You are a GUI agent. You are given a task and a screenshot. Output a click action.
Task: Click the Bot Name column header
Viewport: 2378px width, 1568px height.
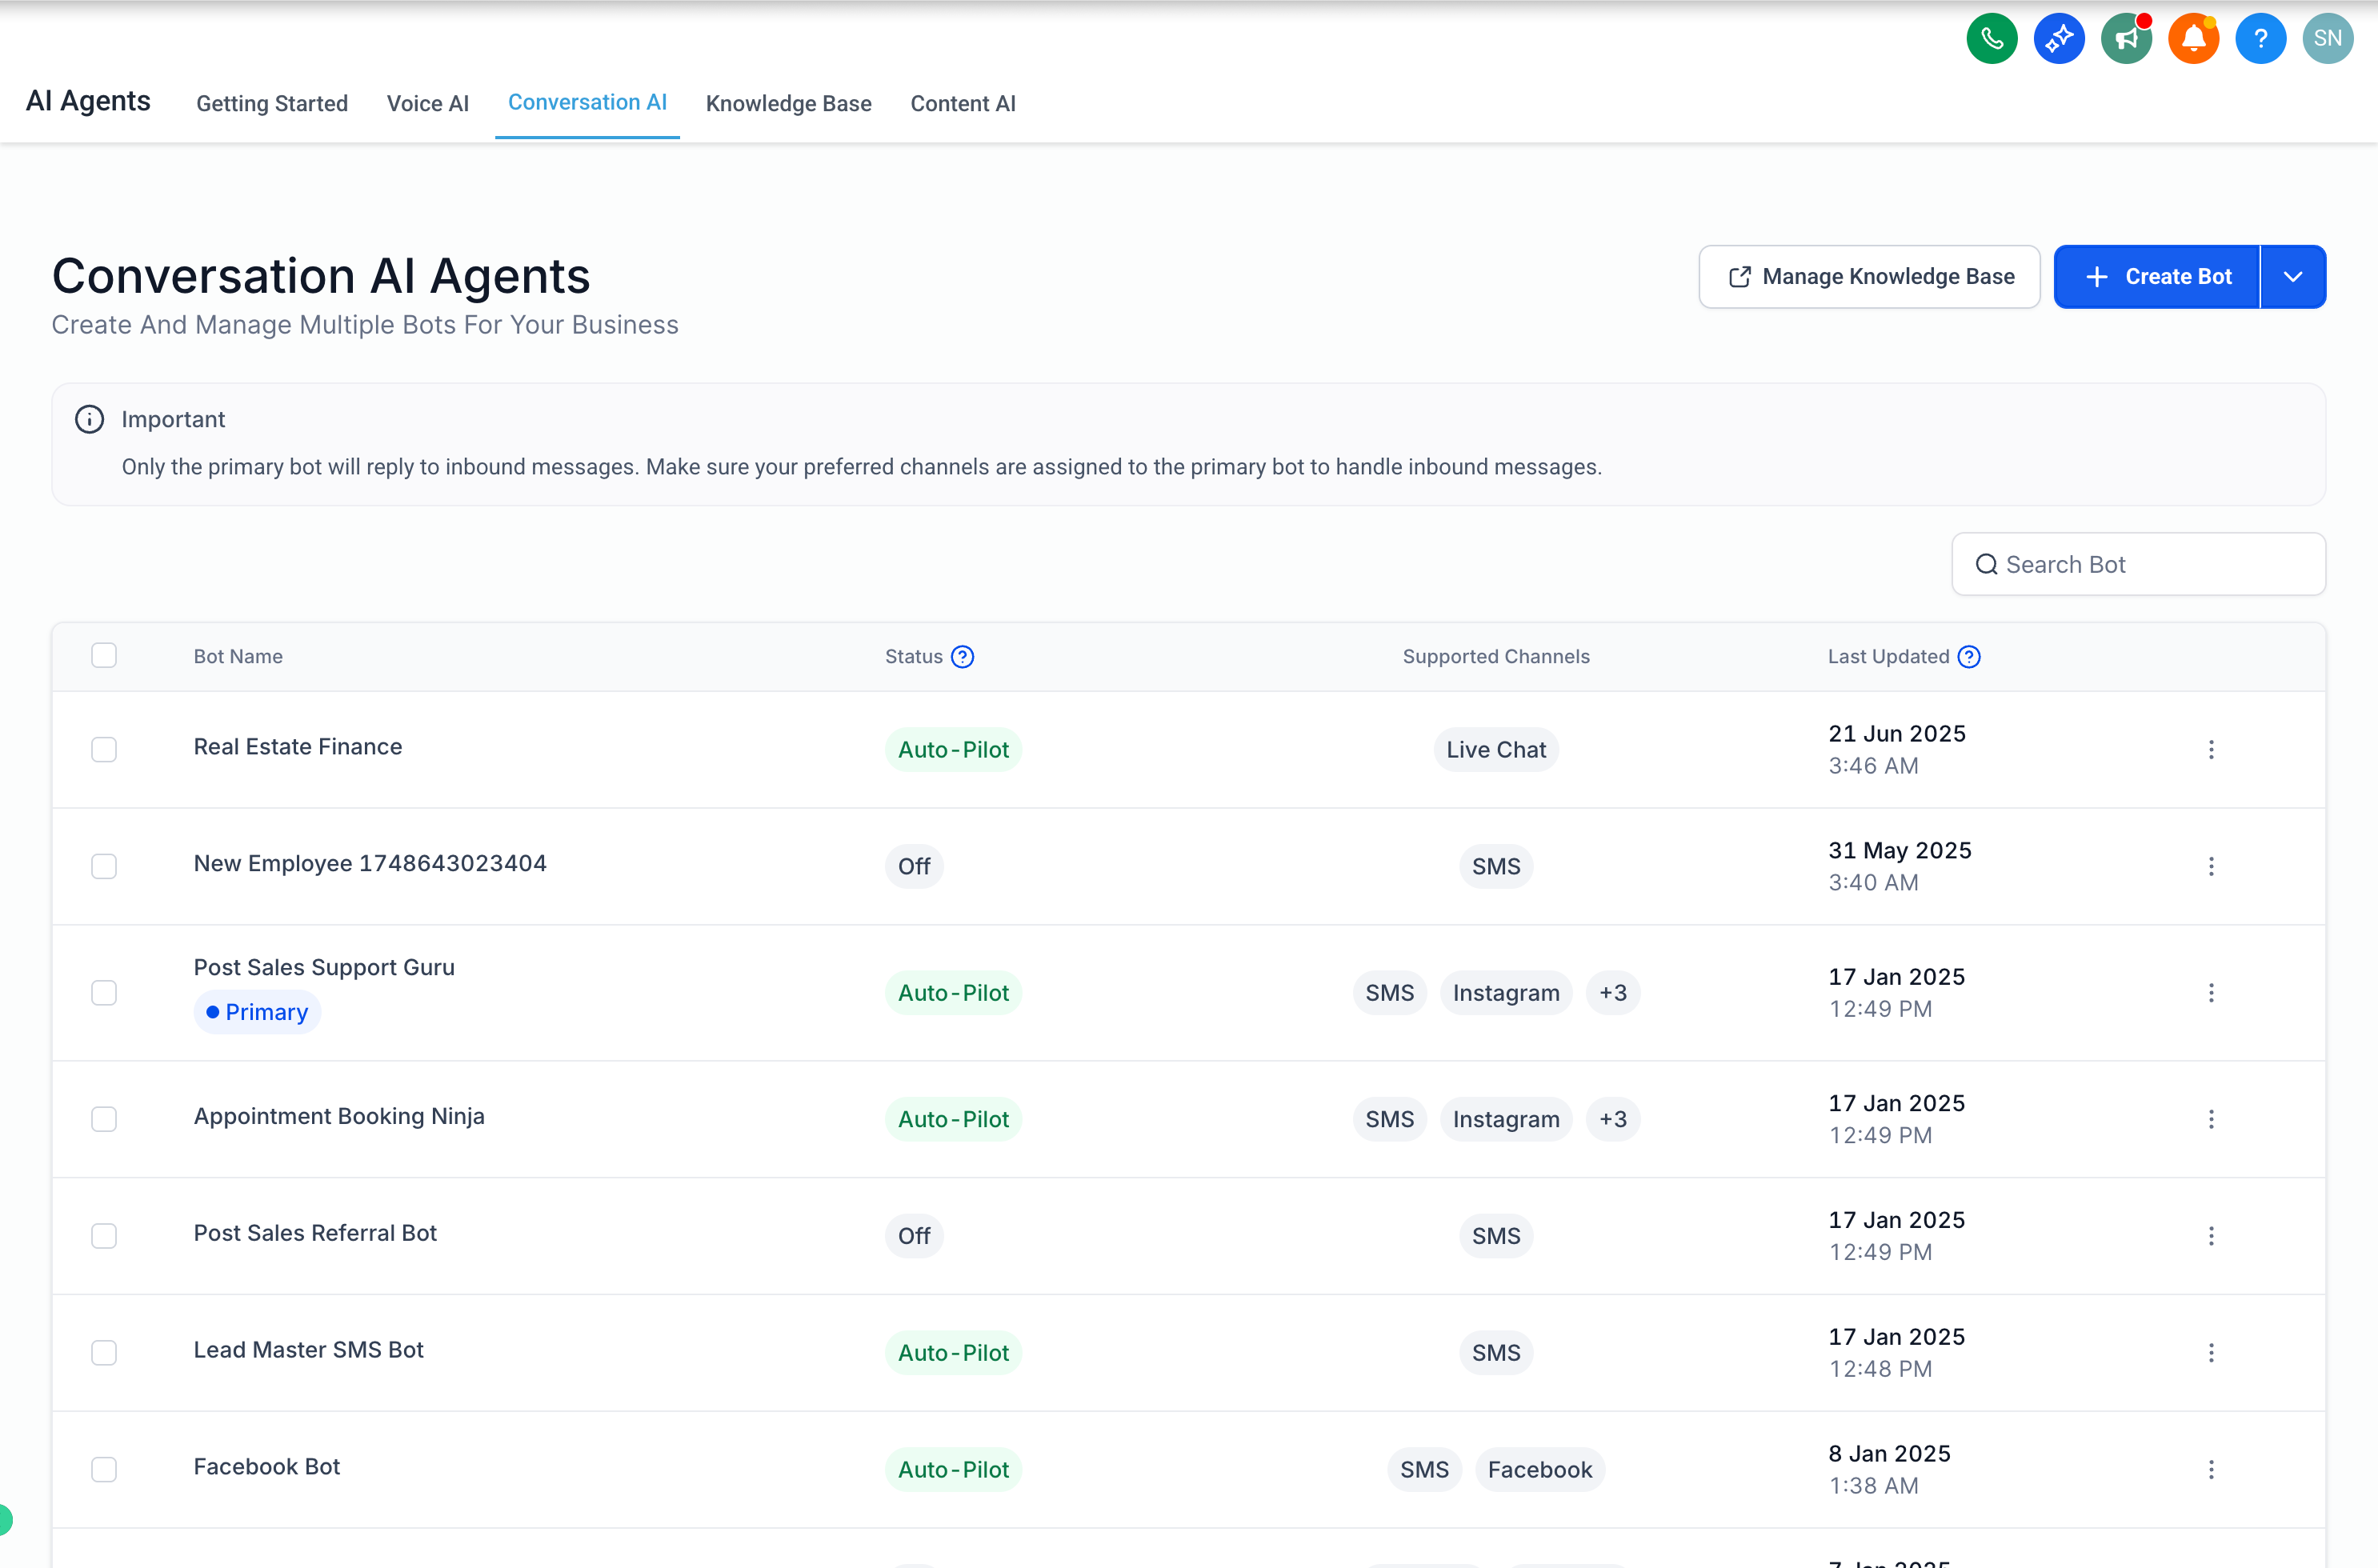coord(238,657)
